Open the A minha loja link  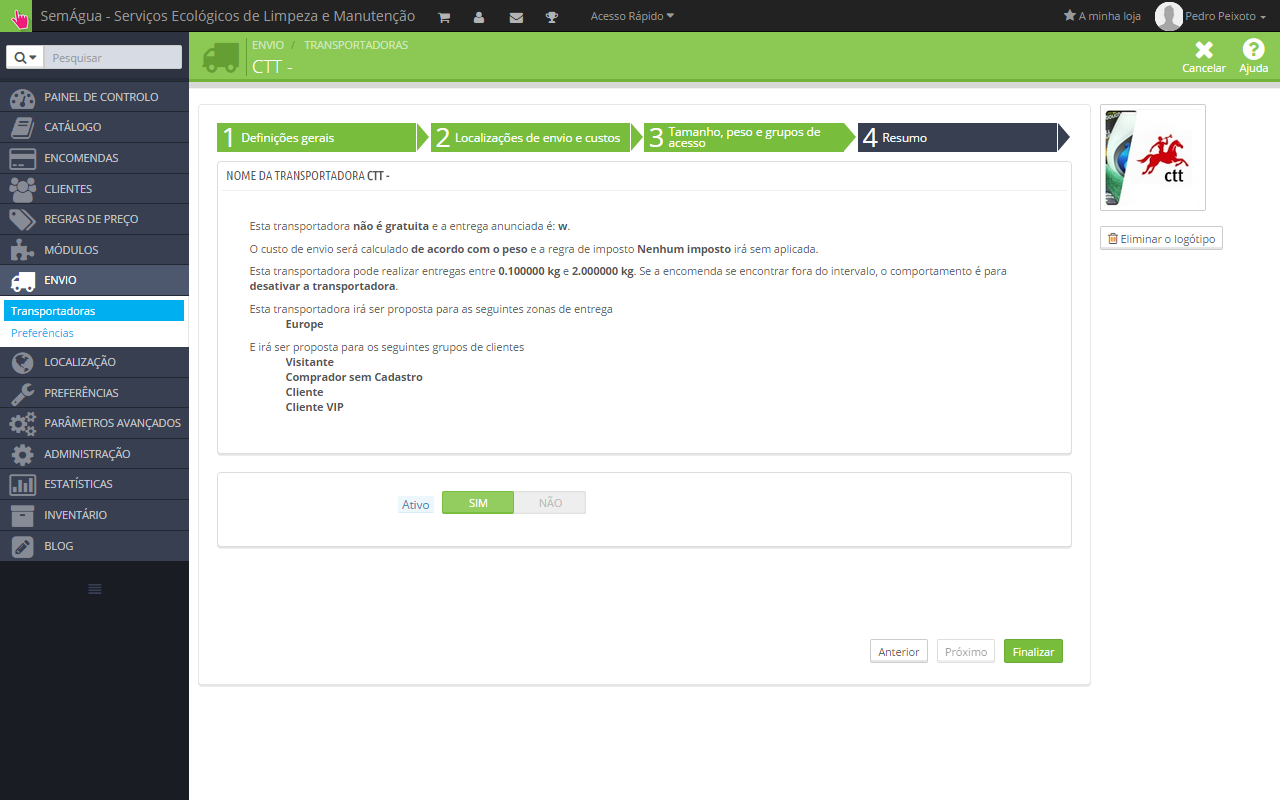point(1102,16)
